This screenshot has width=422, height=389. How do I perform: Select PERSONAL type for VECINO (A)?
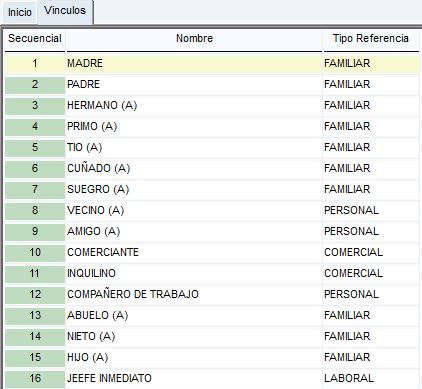coord(371,210)
